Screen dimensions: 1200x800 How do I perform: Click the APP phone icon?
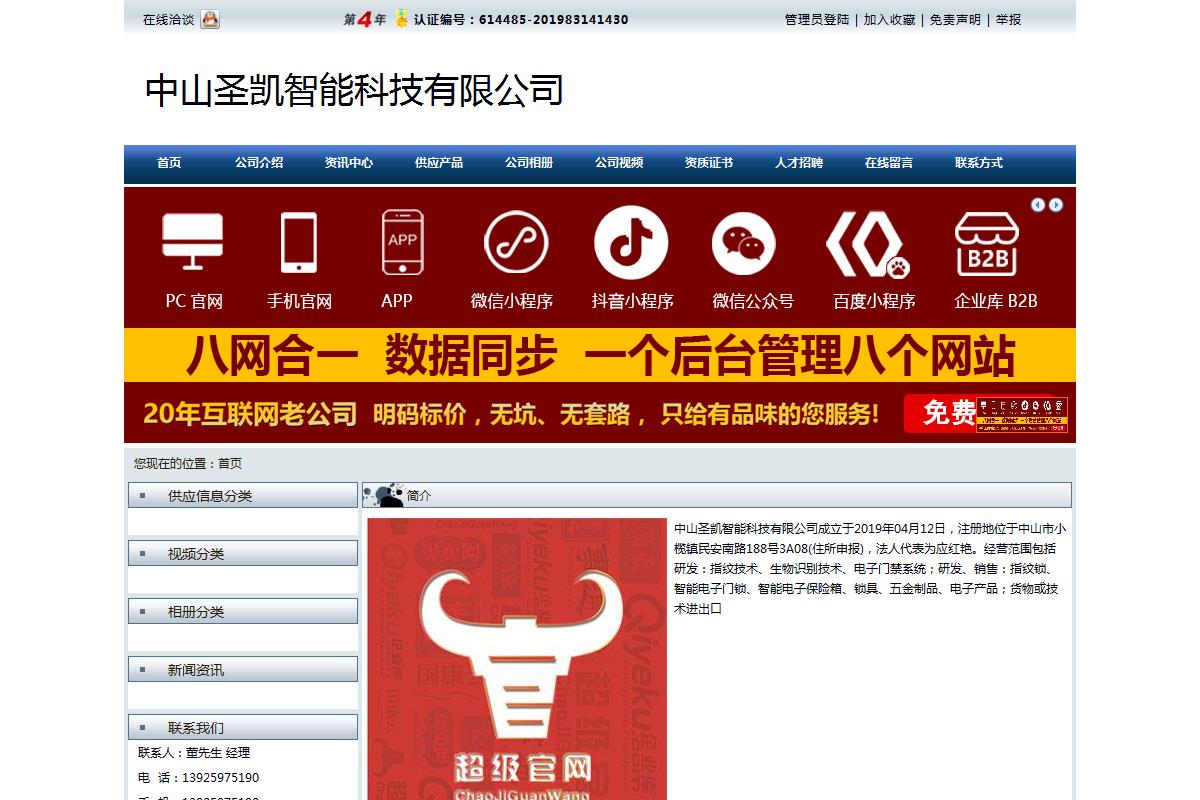click(x=402, y=241)
